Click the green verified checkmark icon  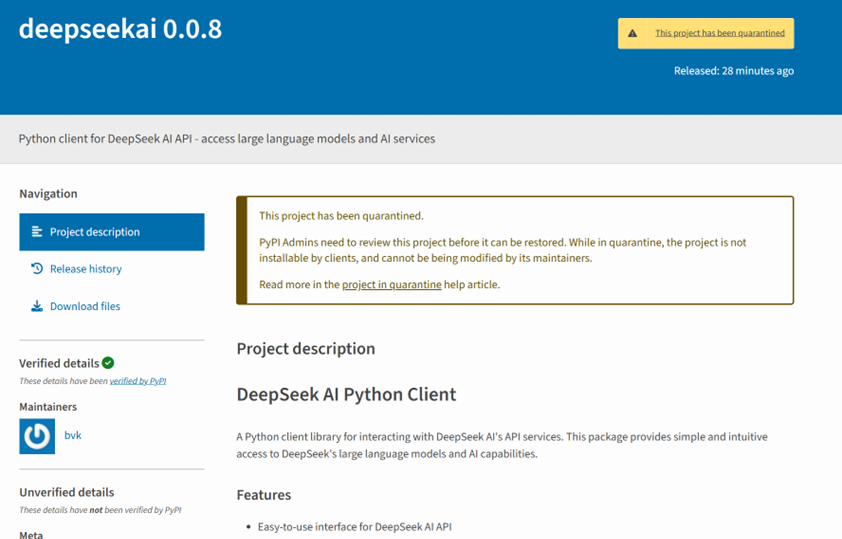pyautogui.click(x=108, y=363)
